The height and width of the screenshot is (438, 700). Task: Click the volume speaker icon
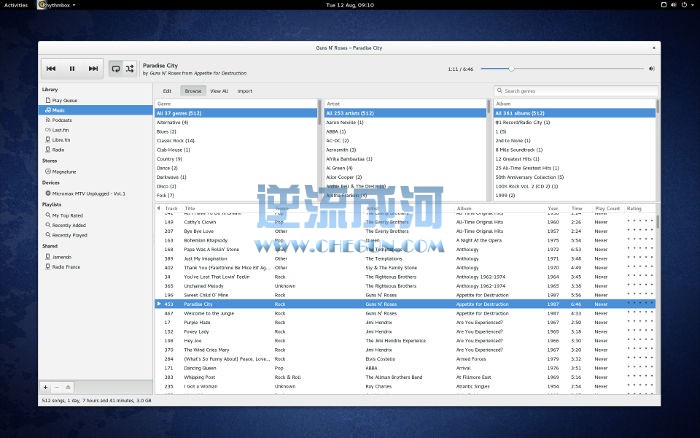click(652, 69)
